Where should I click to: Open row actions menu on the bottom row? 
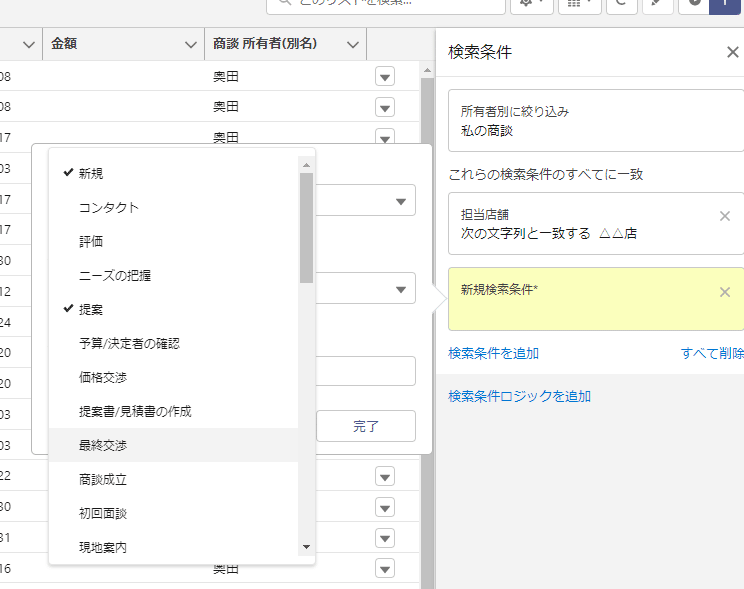click(x=385, y=569)
